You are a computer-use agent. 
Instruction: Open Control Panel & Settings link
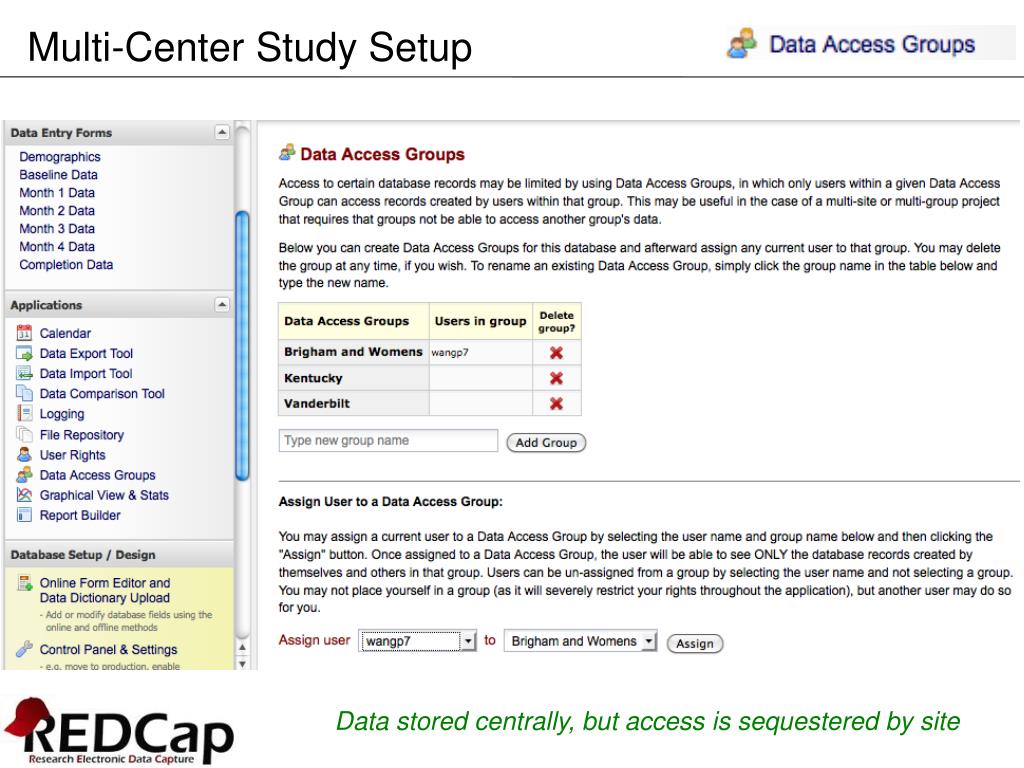click(x=108, y=649)
